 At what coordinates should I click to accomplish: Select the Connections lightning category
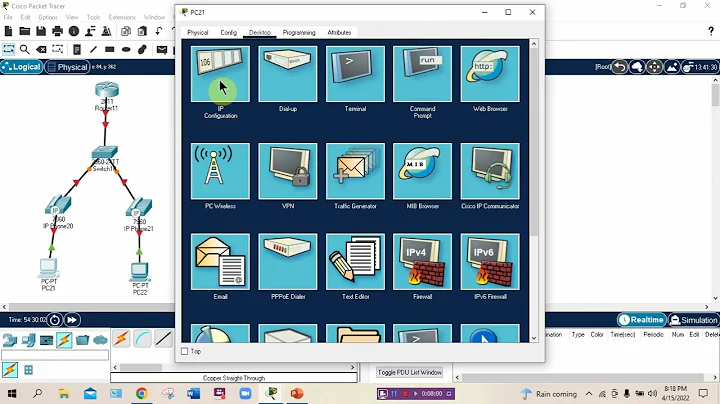click(x=64, y=340)
